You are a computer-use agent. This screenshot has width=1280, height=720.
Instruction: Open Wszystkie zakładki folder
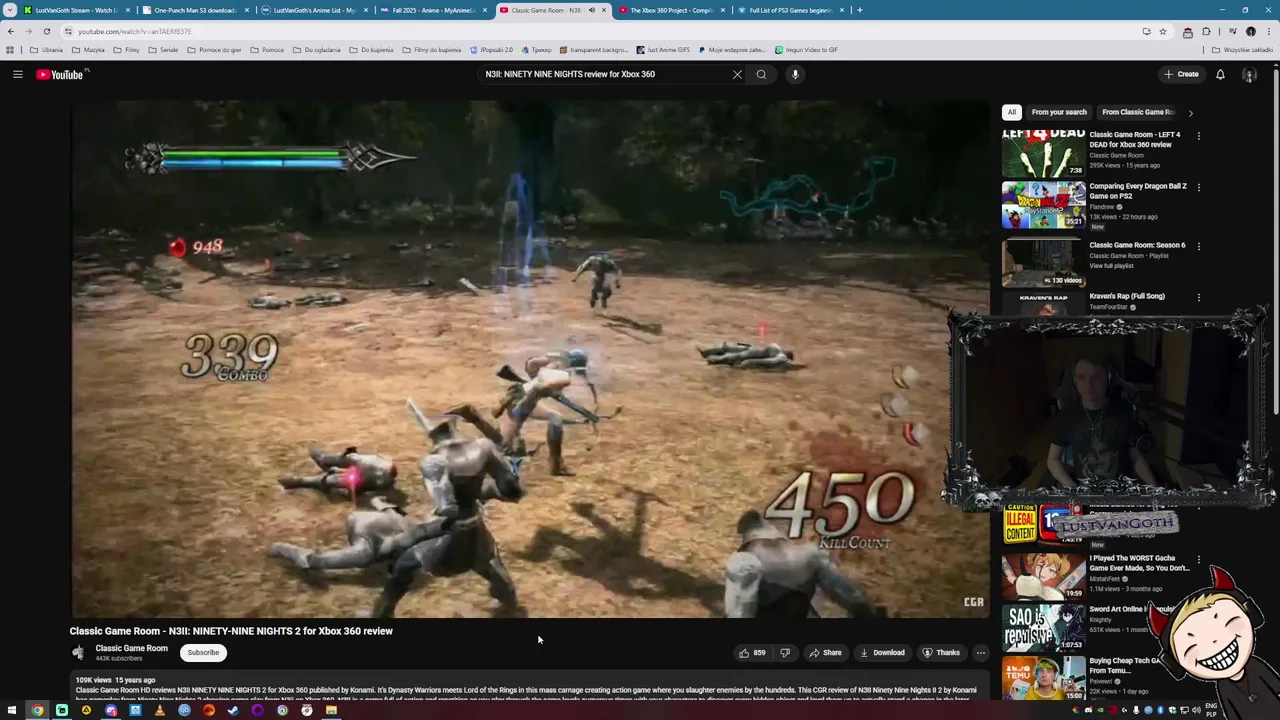[1243, 50]
